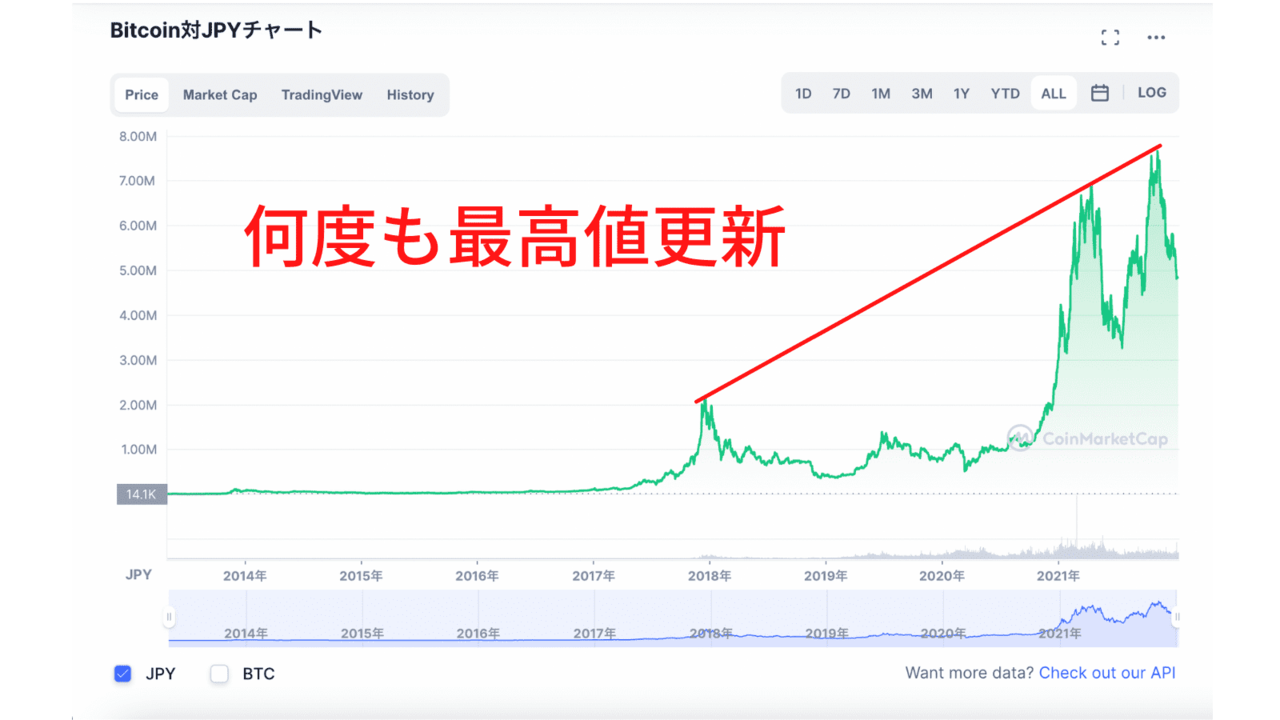Select the 1D time range
The height and width of the screenshot is (720, 1280).
(x=803, y=93)
